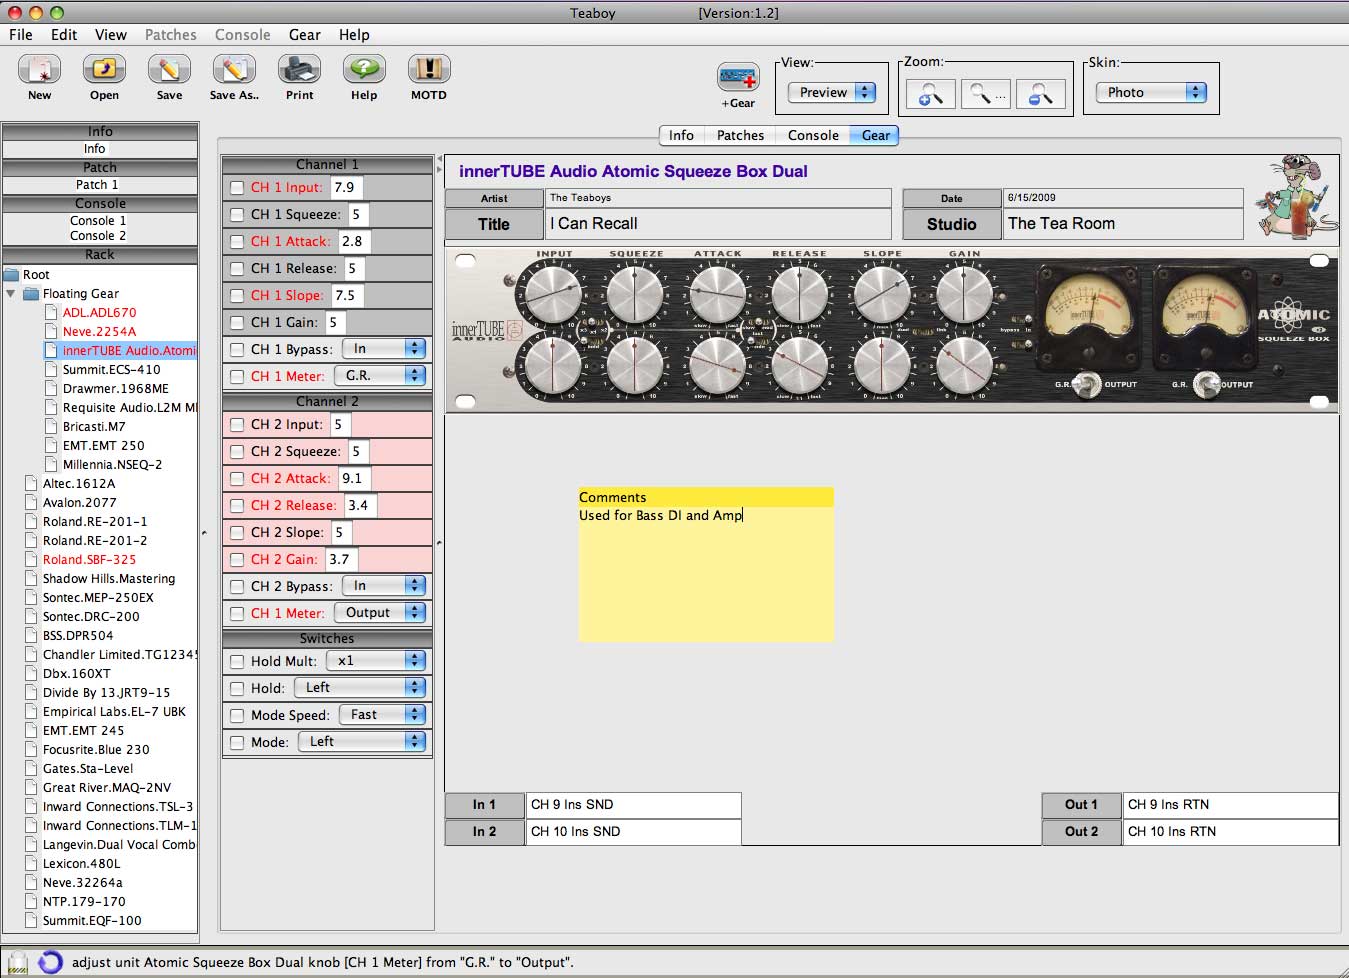Viewport: 1349px width, 978px height.
Task: Click the lock icon in status bar
Action: point(18,962)
